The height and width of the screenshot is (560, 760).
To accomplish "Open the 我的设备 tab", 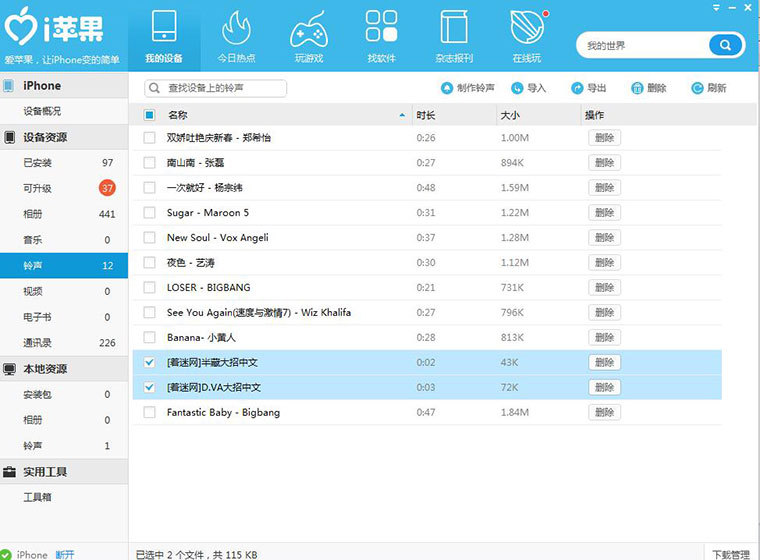I will [164, 36].
